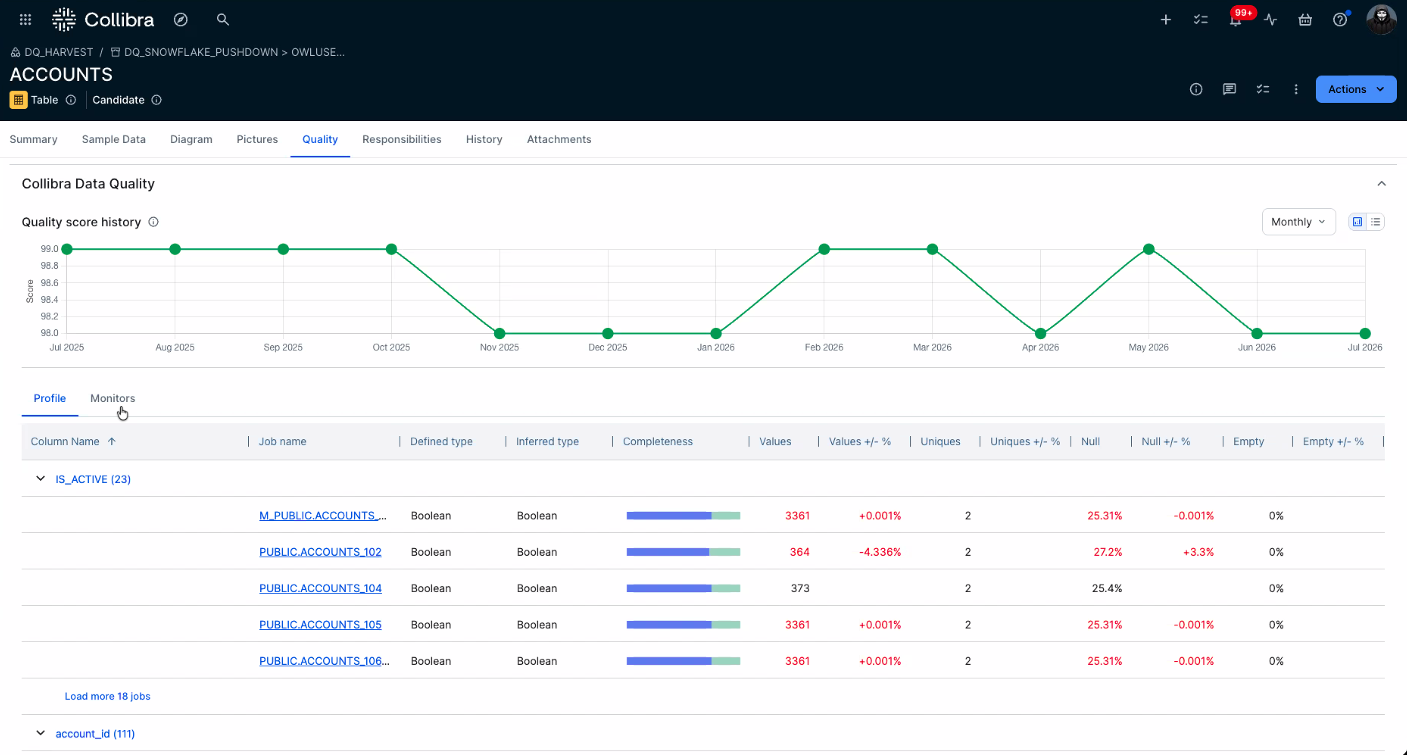
Task: Switch to chart view toggle
Action: 1357,222
